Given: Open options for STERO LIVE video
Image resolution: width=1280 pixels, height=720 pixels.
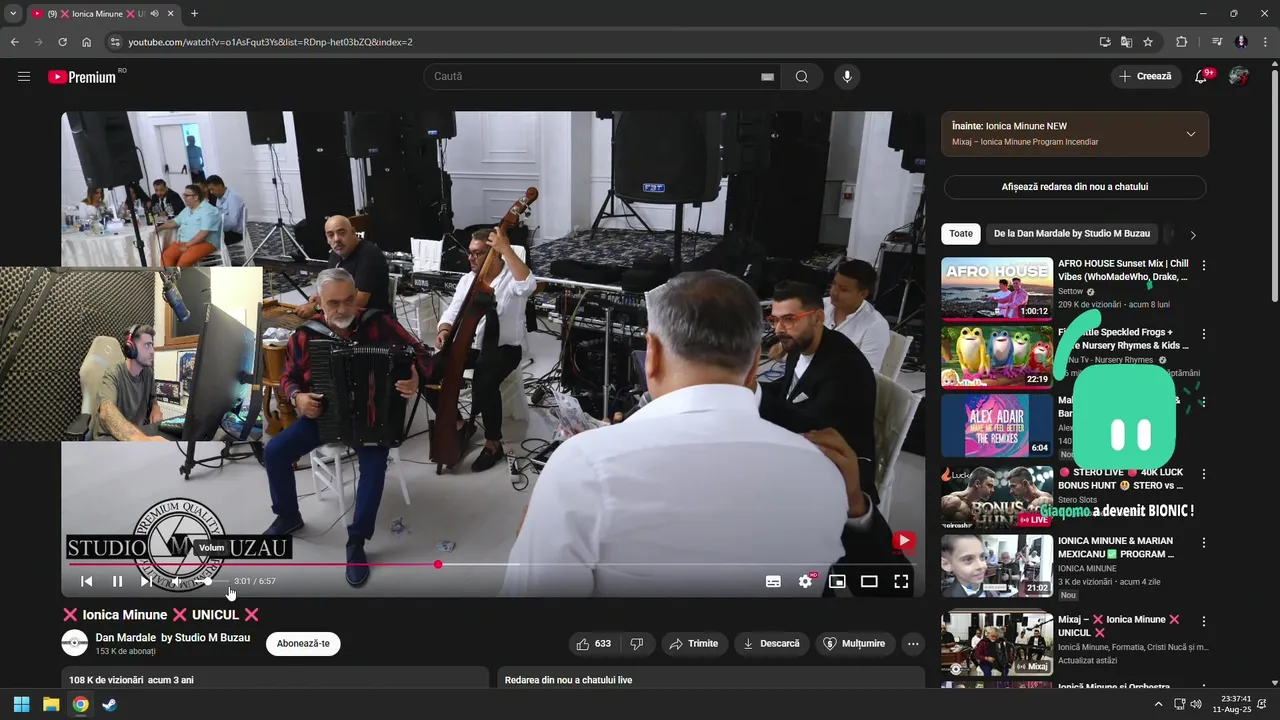Looking at the screenshot, I should [x=1204, y=474].
